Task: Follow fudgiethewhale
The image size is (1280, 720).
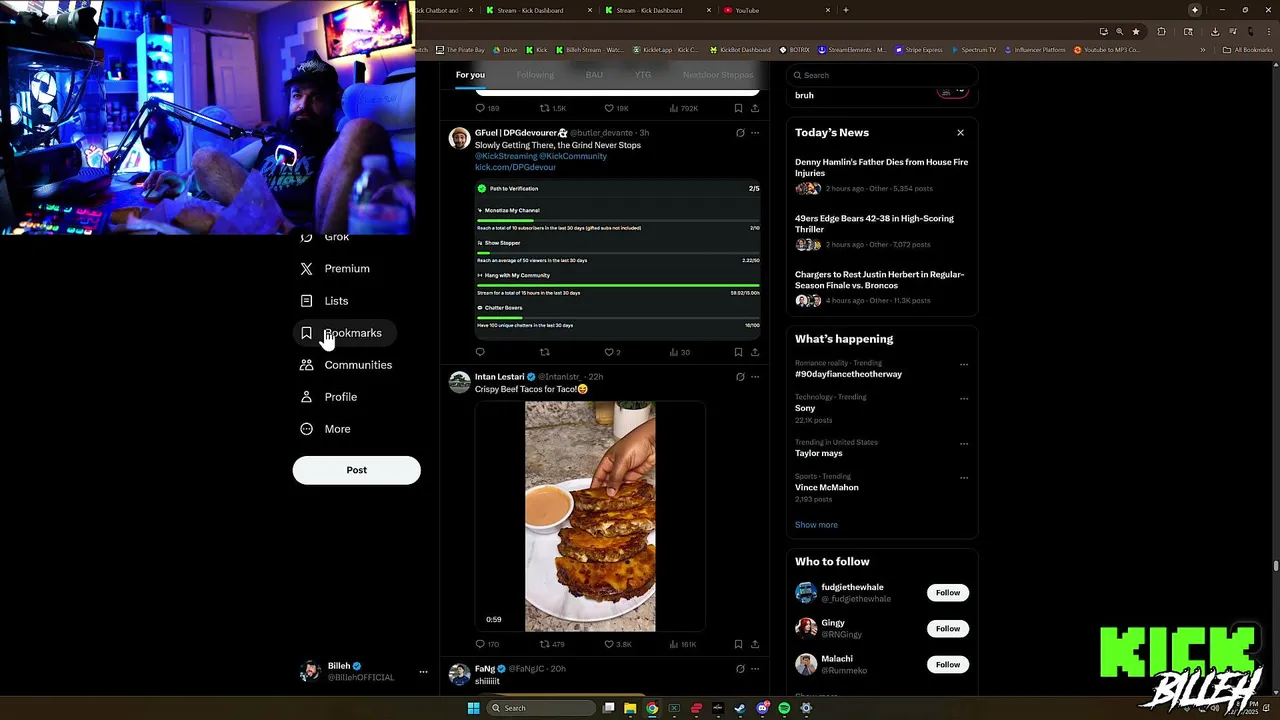Action: pyautogui.click(x=948, y=593)
